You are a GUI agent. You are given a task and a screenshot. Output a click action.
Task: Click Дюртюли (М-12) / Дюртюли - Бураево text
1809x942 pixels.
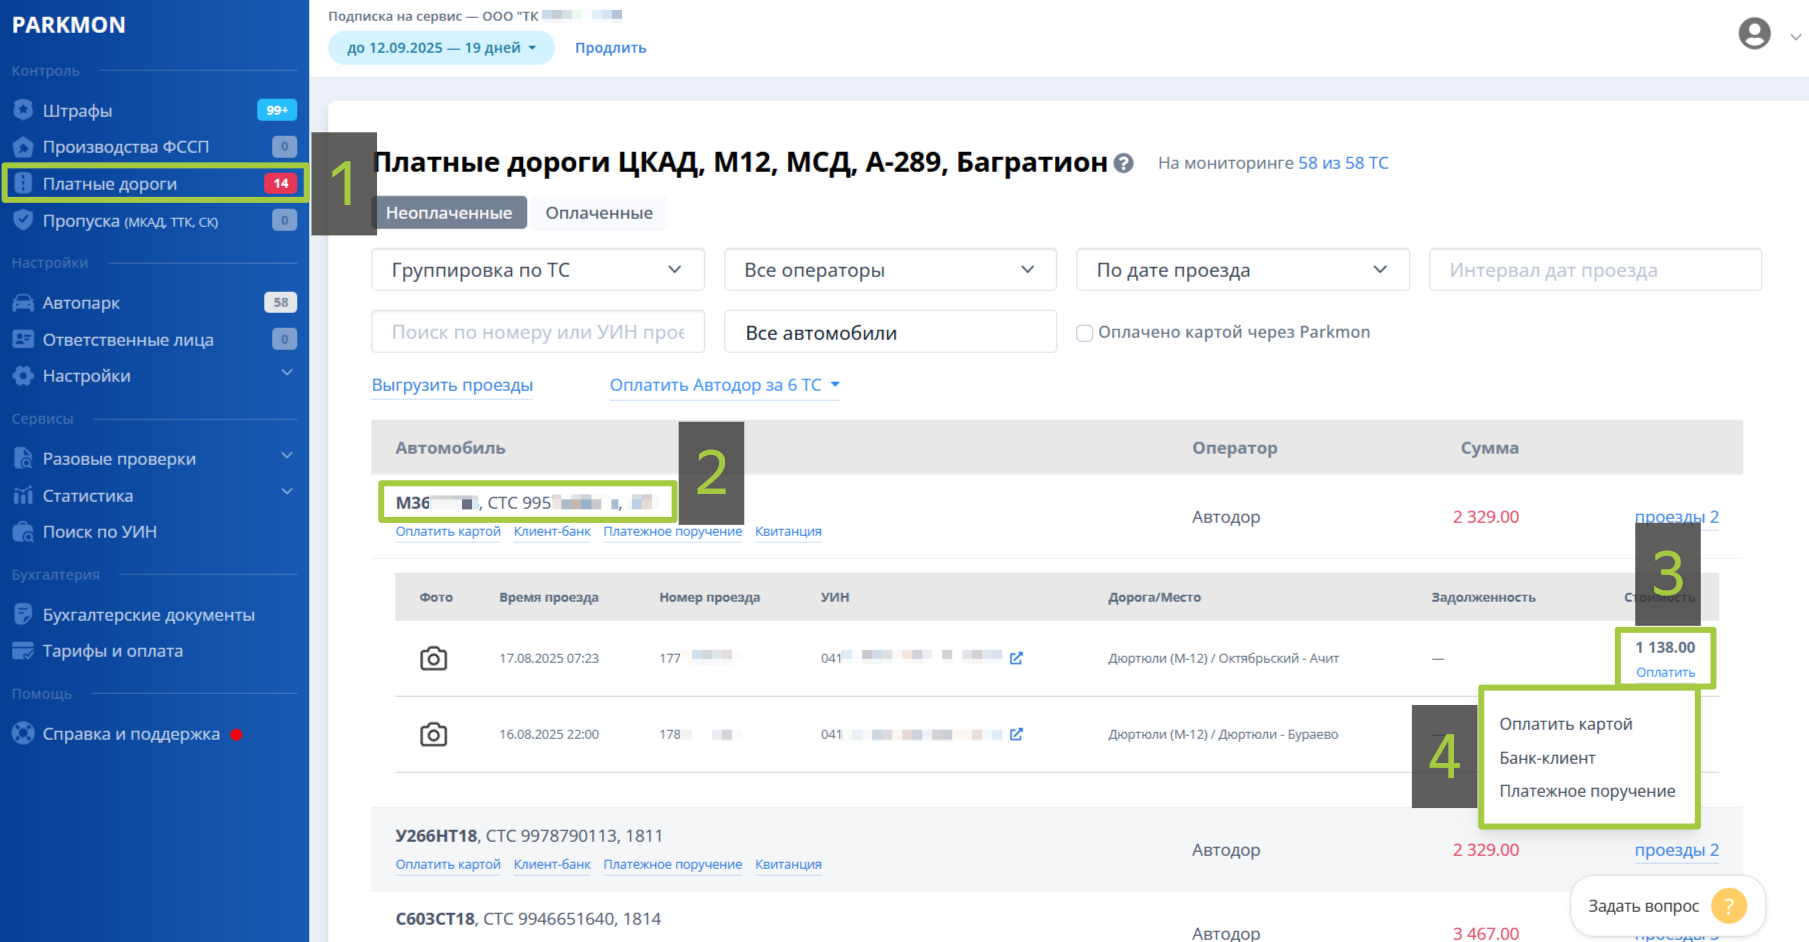click(1223, 734)
